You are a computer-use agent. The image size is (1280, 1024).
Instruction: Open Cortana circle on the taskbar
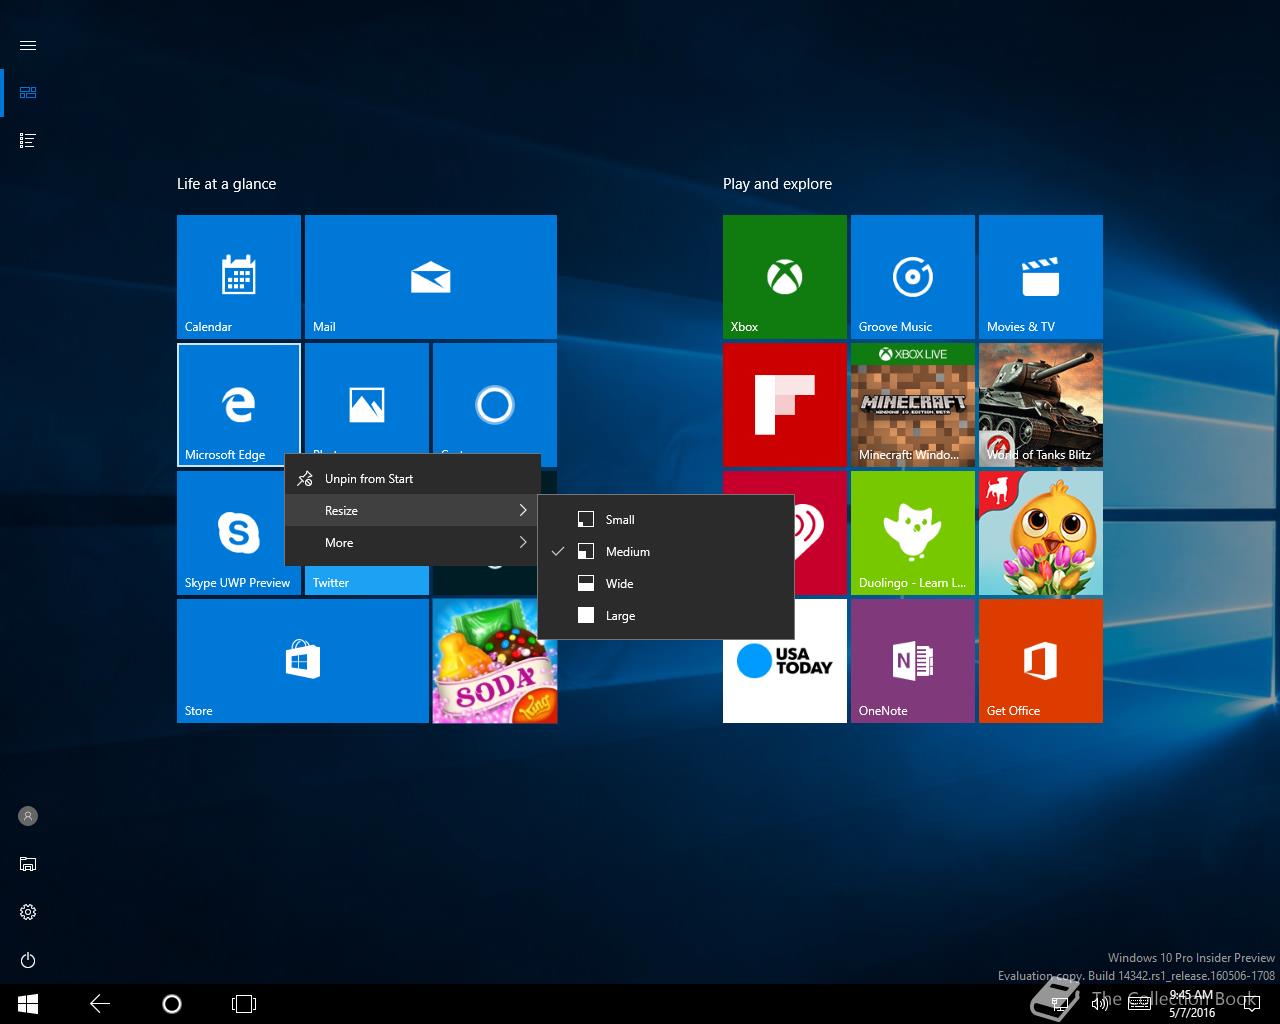[x=172, y=1003]
